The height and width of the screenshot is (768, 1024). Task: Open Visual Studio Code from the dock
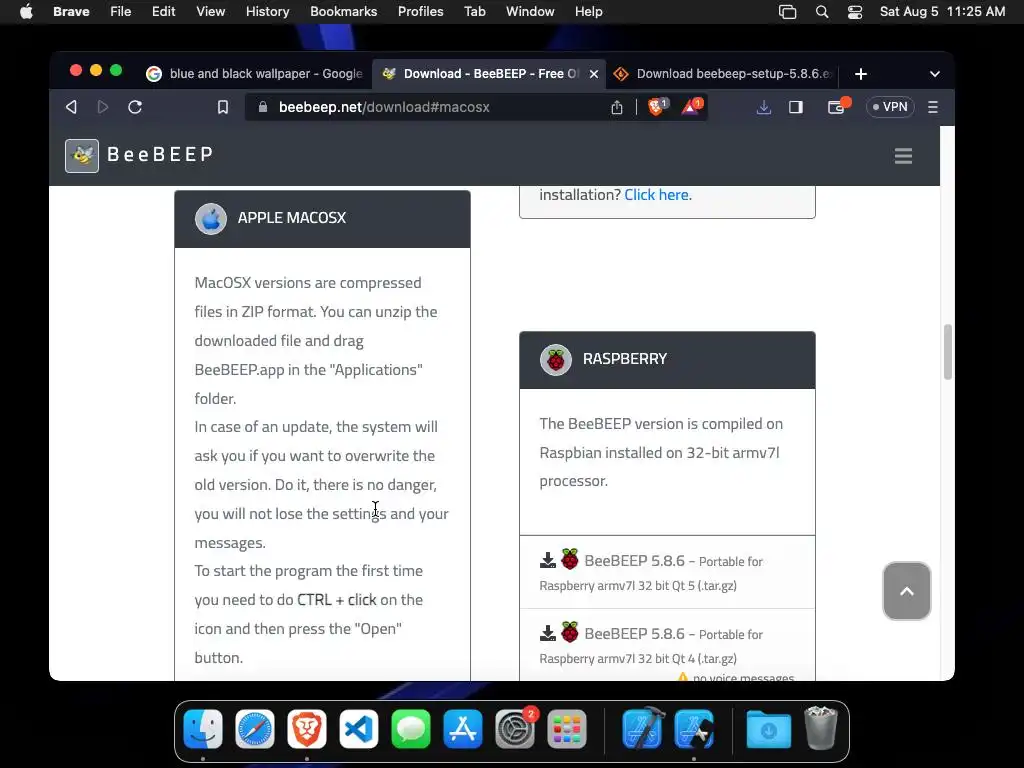[359, 729]
